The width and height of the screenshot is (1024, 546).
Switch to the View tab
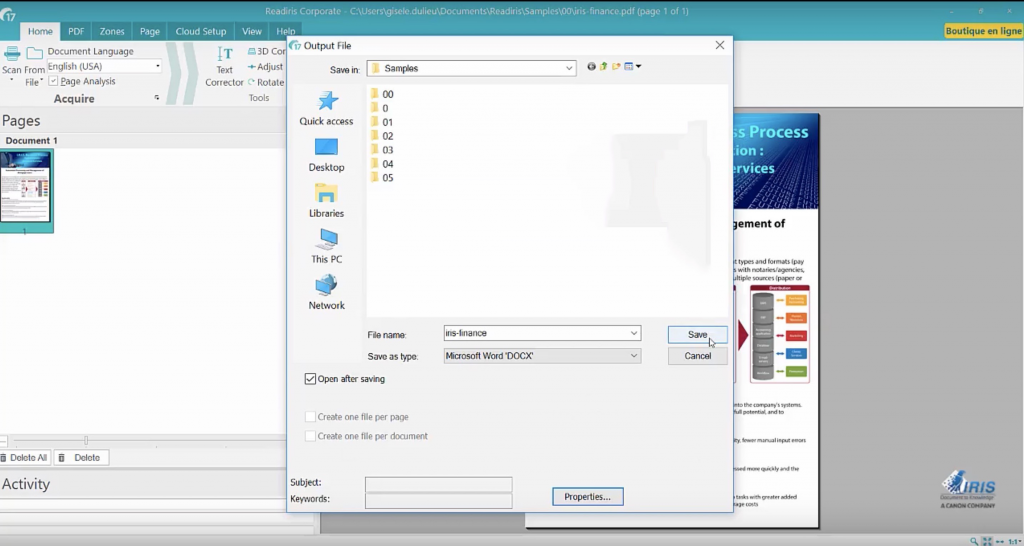[251, 31]
